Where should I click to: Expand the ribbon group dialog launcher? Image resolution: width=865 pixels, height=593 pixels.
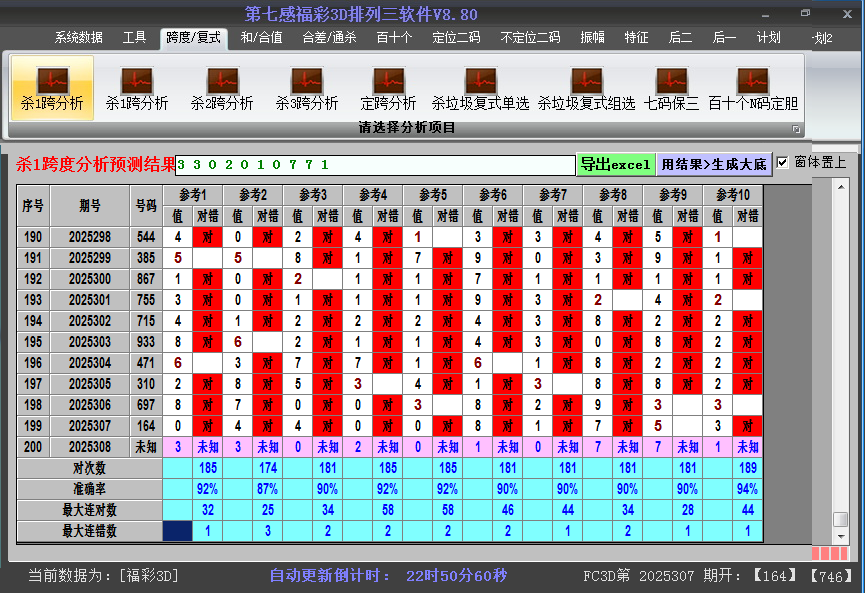coord(797,129)
